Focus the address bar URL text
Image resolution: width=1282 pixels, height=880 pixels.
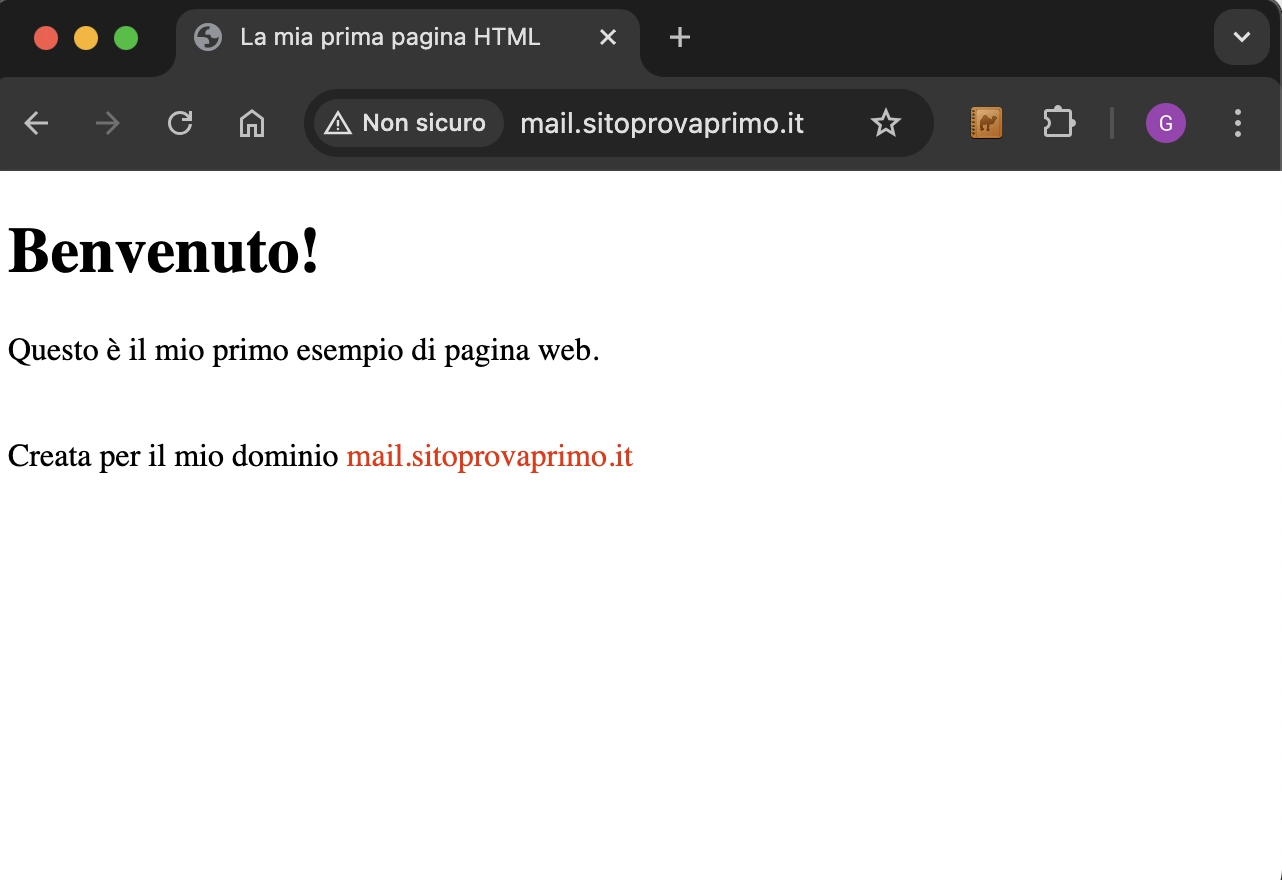tap(662, 123)
